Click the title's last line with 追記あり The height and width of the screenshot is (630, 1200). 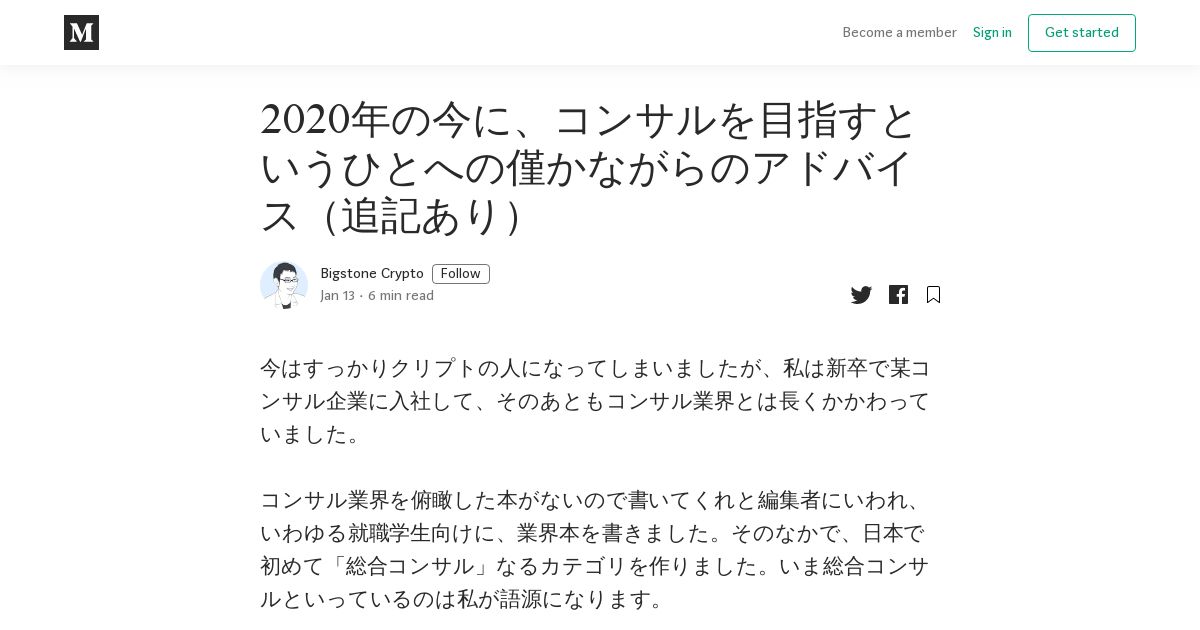[x=392, y=216]
